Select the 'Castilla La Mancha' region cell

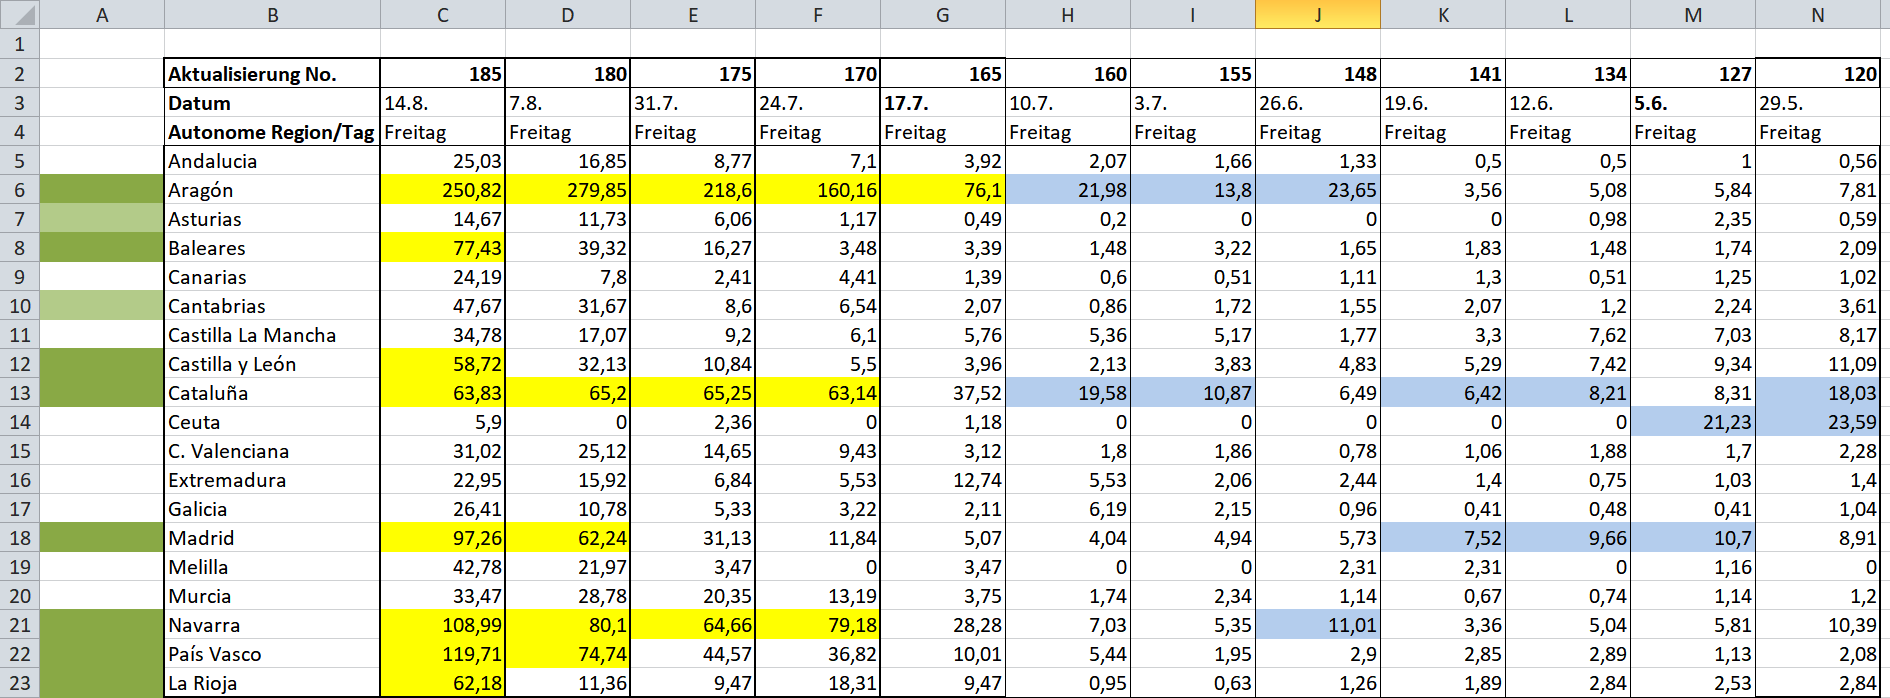click(x=272, y=335)
